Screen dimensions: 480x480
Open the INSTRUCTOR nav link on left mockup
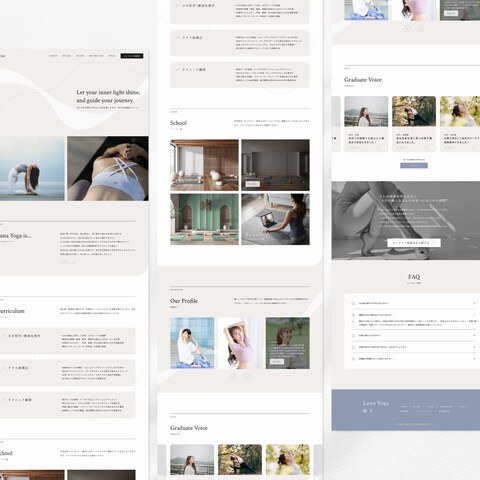pyautogui.click(x=96, y=56)
